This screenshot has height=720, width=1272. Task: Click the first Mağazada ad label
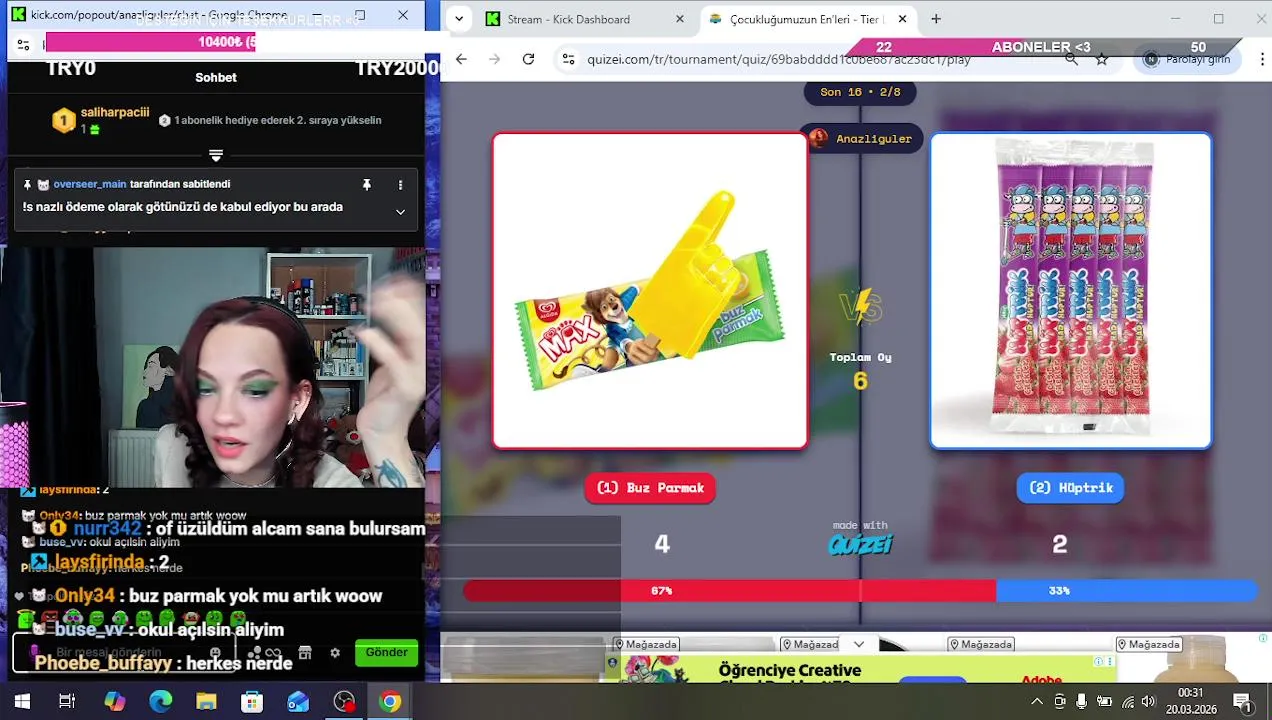click(646, 644)
